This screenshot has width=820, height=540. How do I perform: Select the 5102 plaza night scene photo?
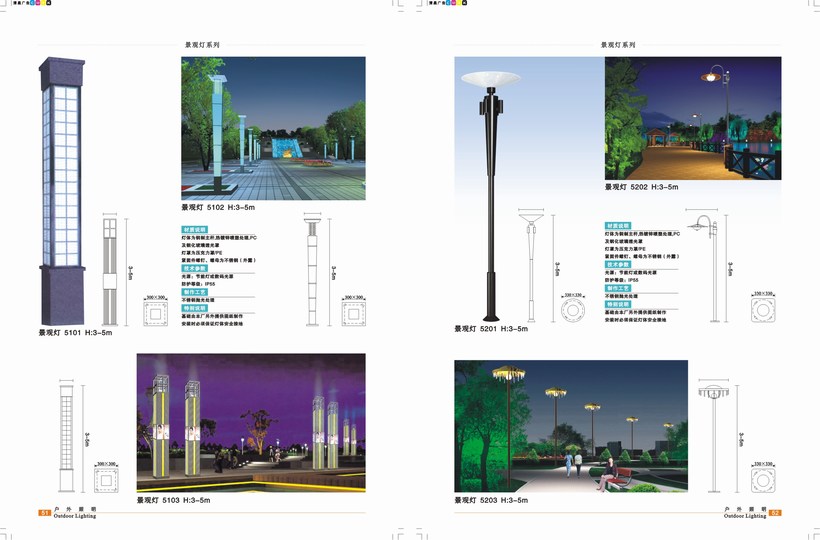(x=273, y=128)
